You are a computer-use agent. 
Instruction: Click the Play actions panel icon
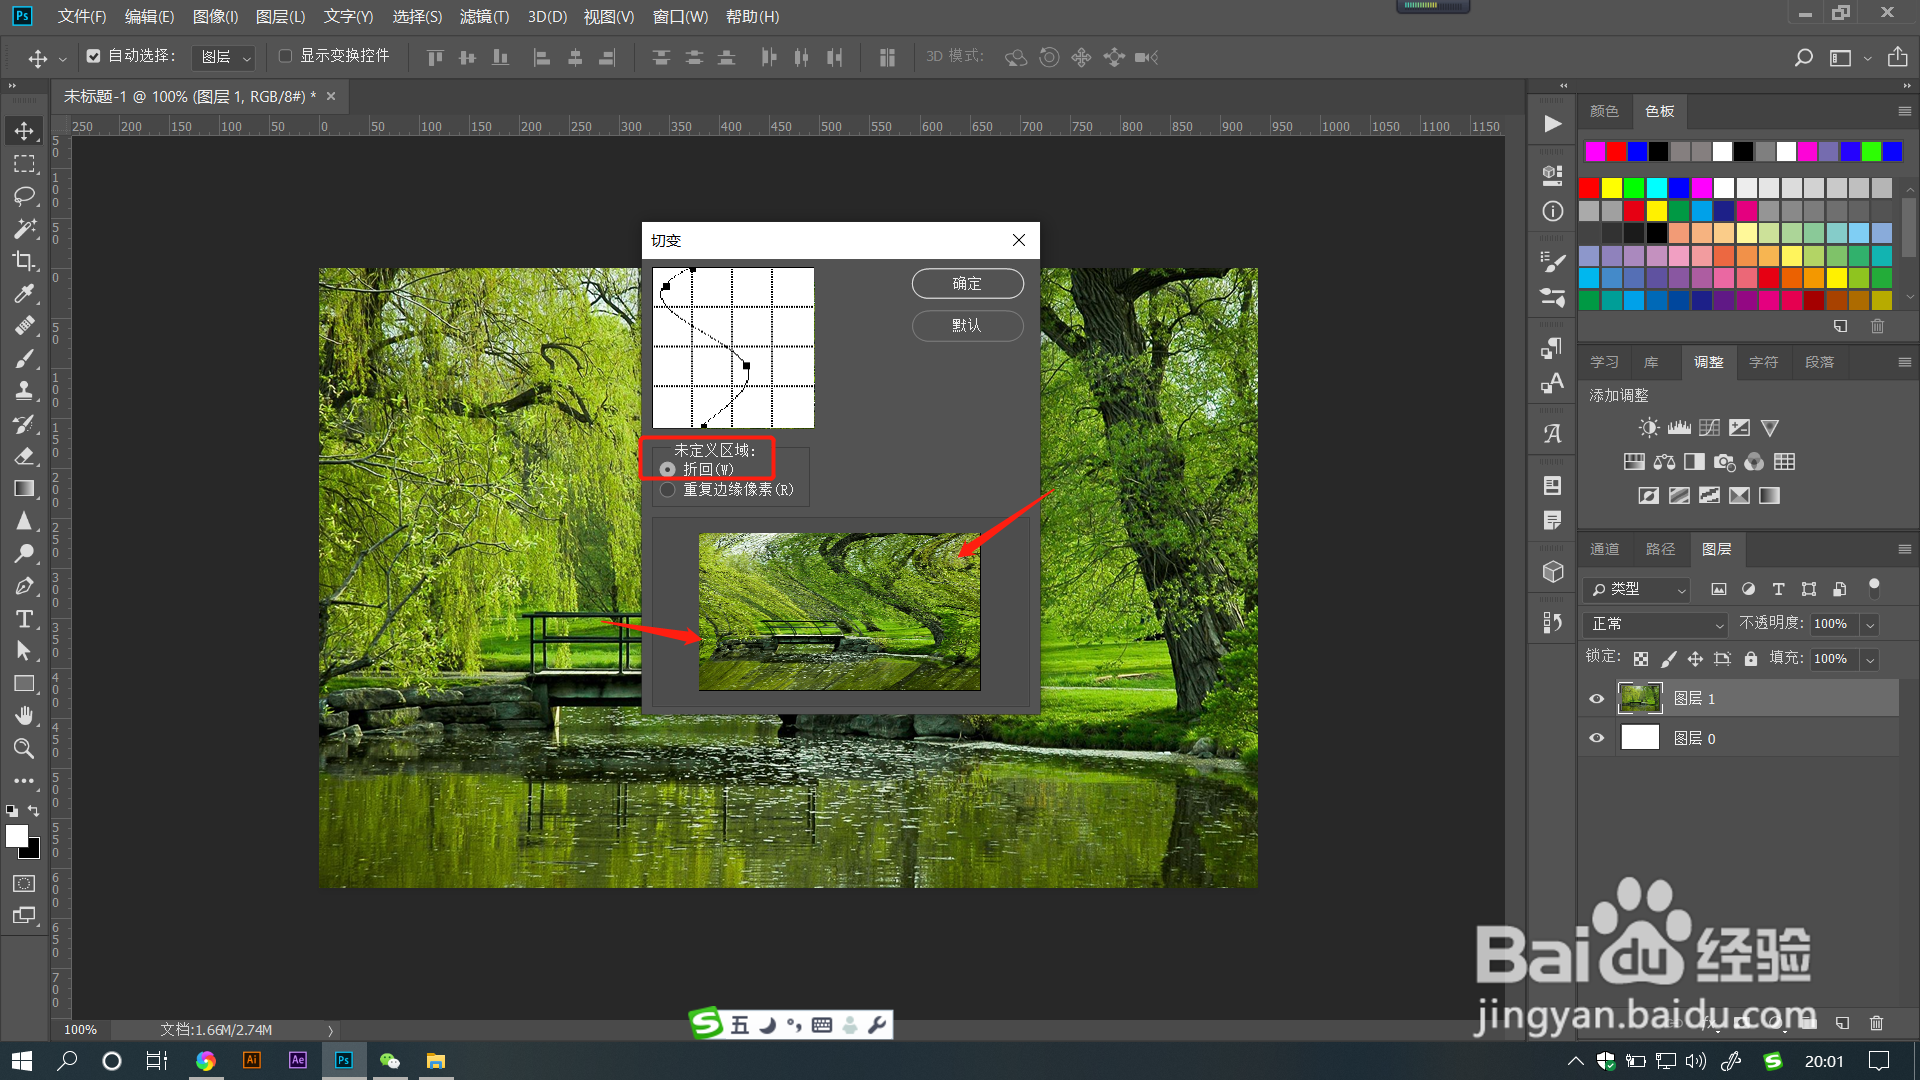coord(1552,124)
